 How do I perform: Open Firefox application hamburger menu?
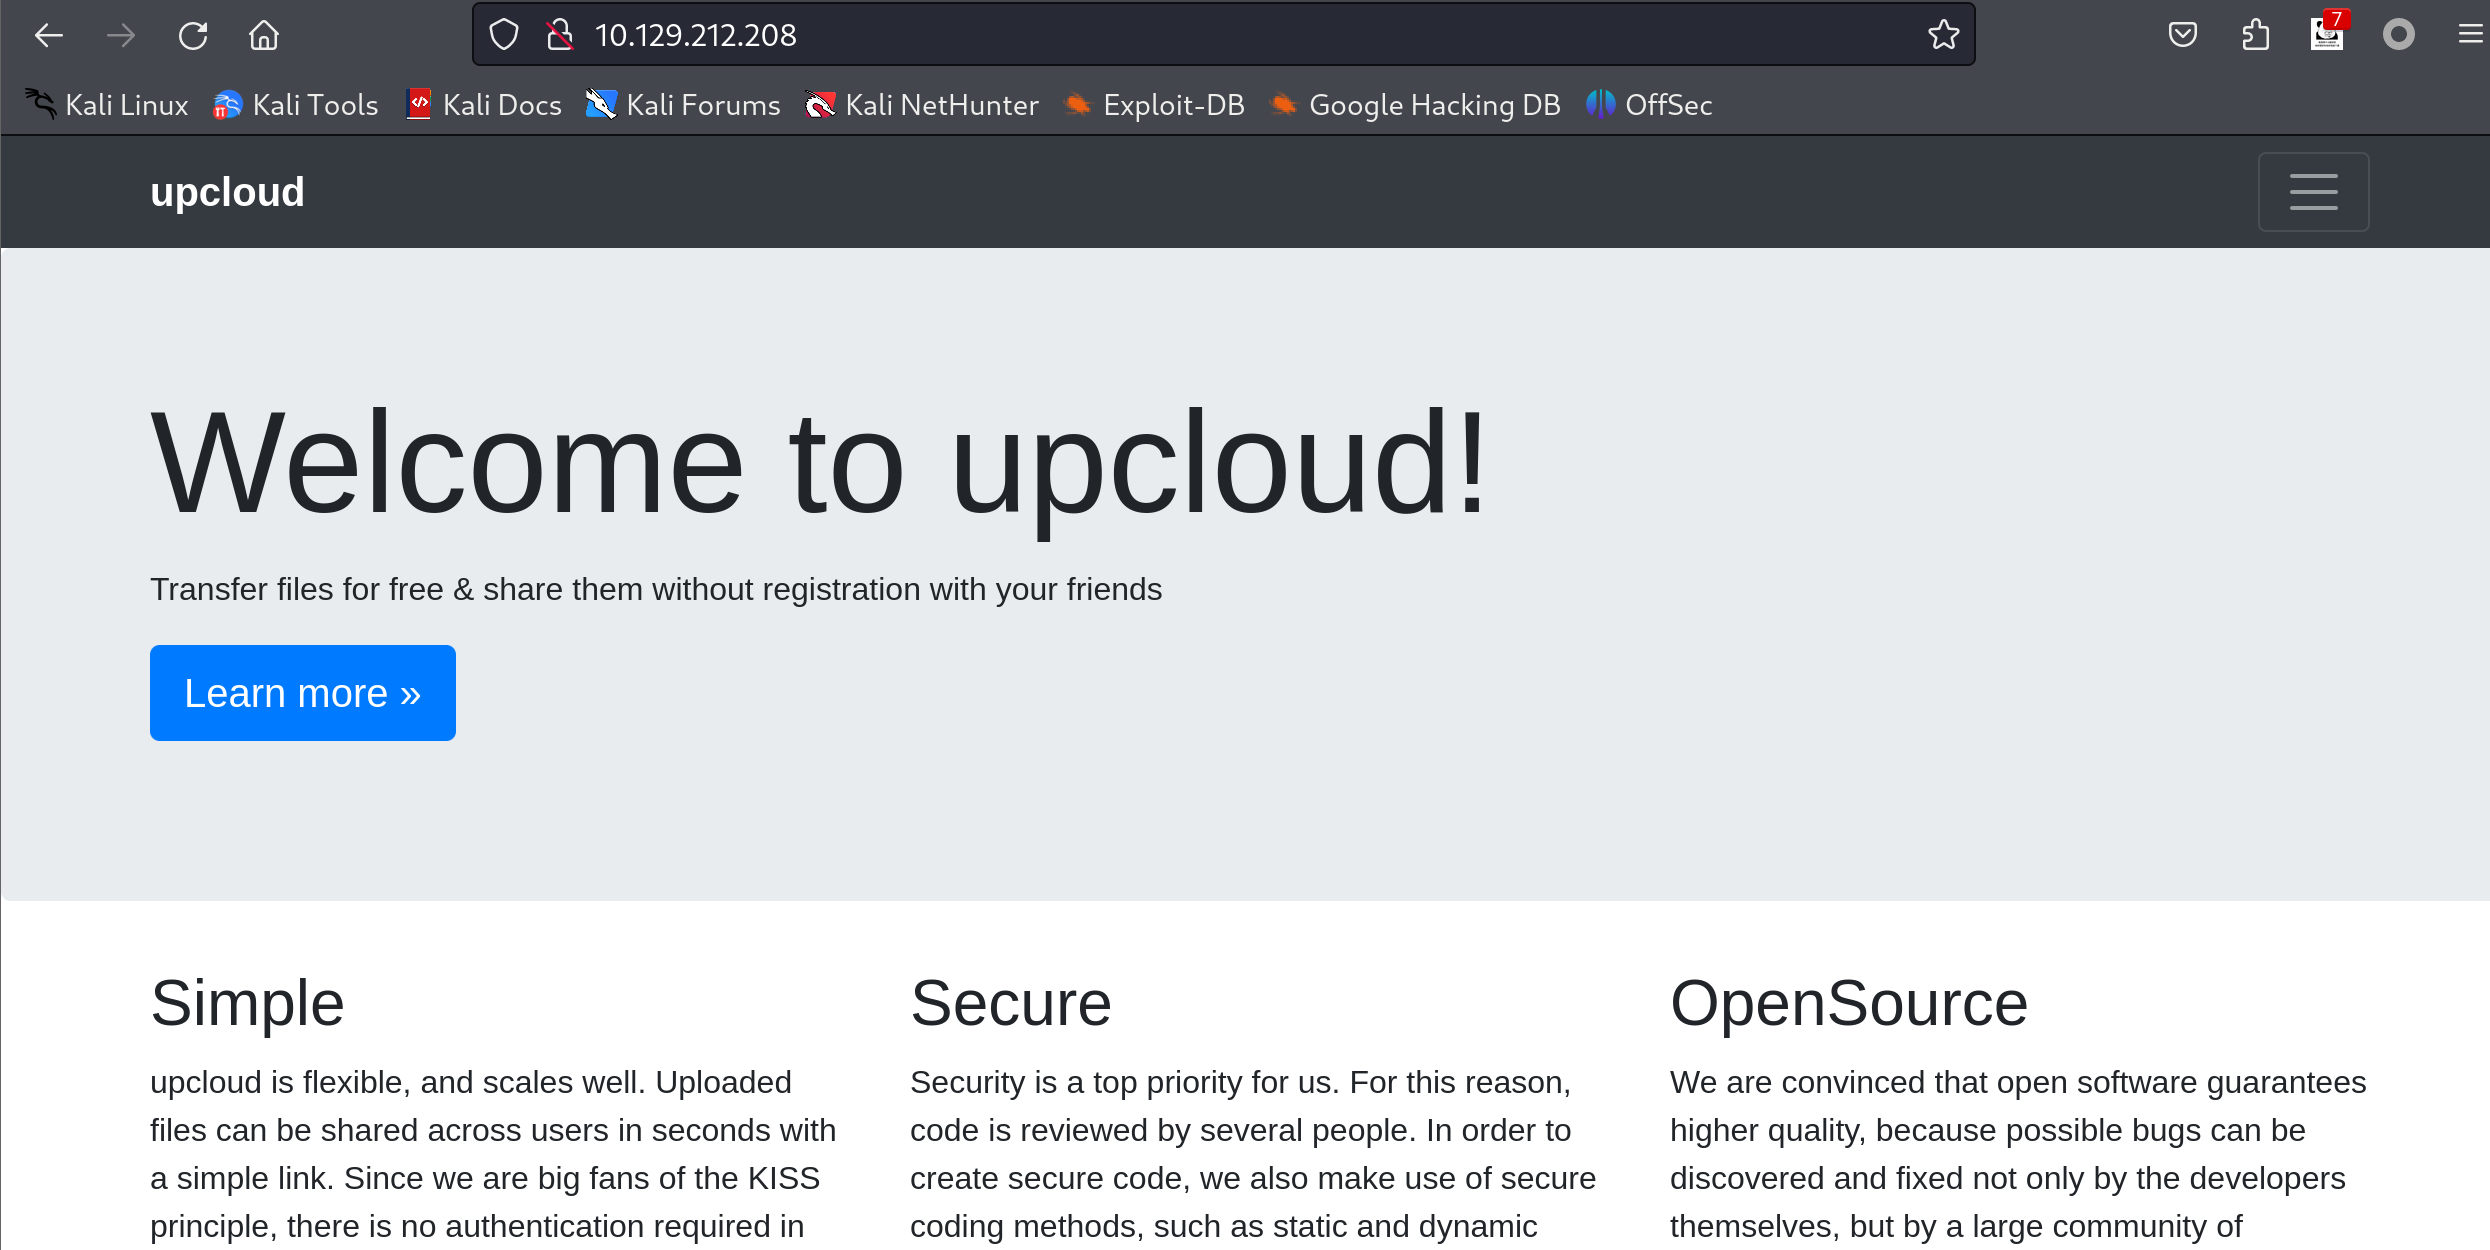coord(2470,35)
